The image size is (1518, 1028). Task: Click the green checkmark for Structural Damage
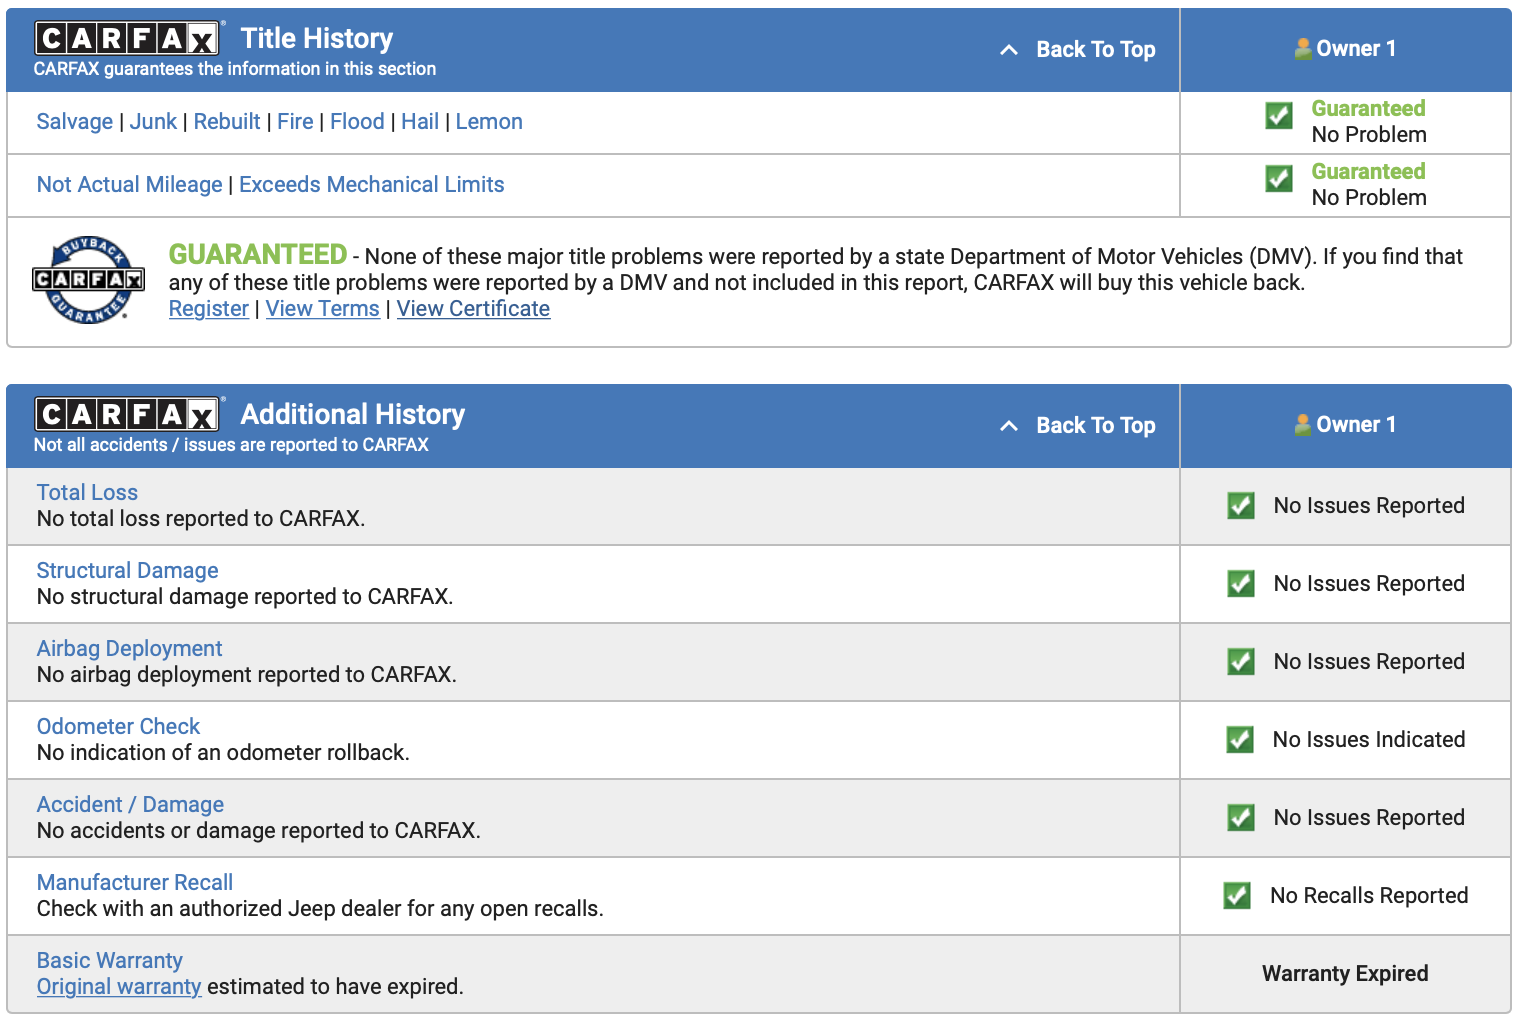pos(1241,584)
